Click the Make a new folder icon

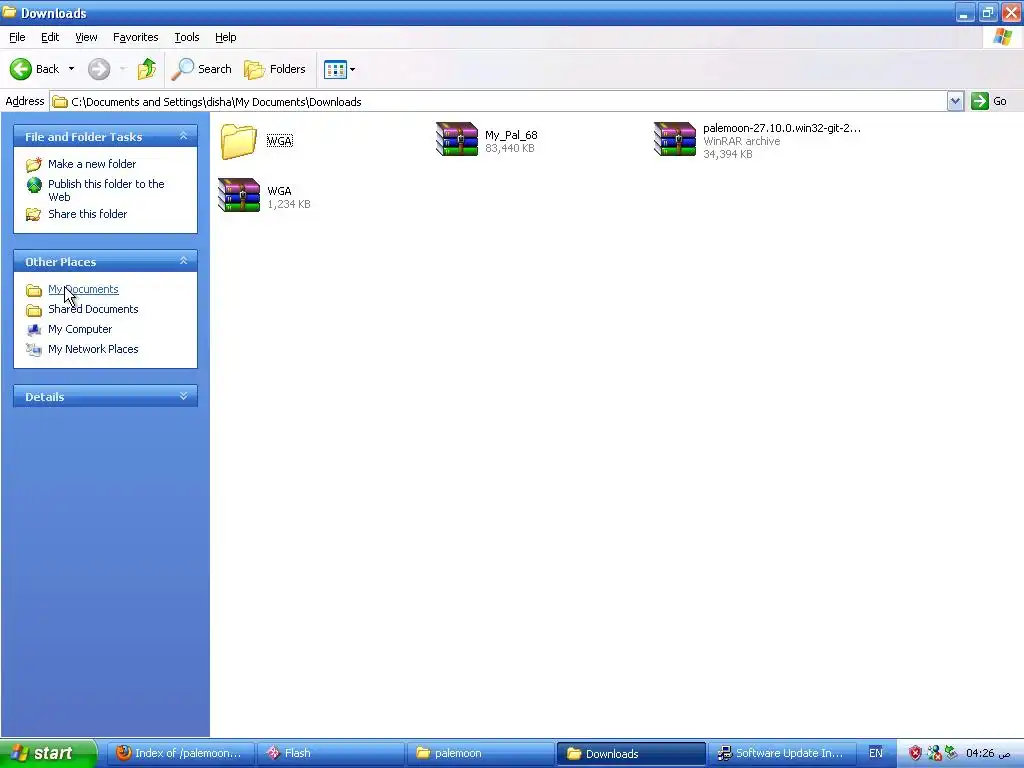(x=33, y=164)
